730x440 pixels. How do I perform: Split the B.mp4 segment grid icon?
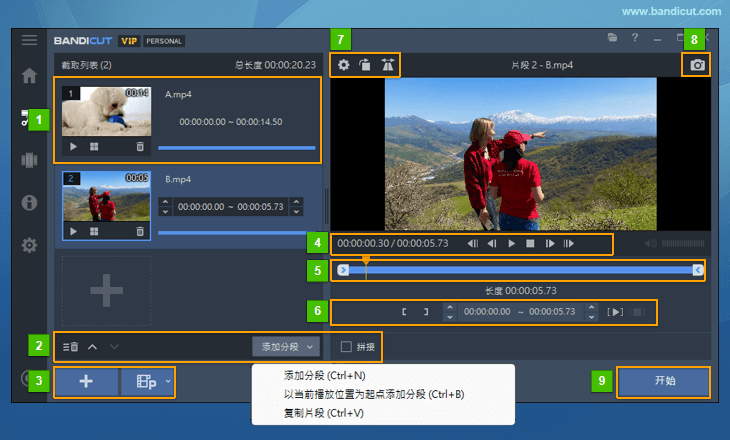click(x=94, y=231)
